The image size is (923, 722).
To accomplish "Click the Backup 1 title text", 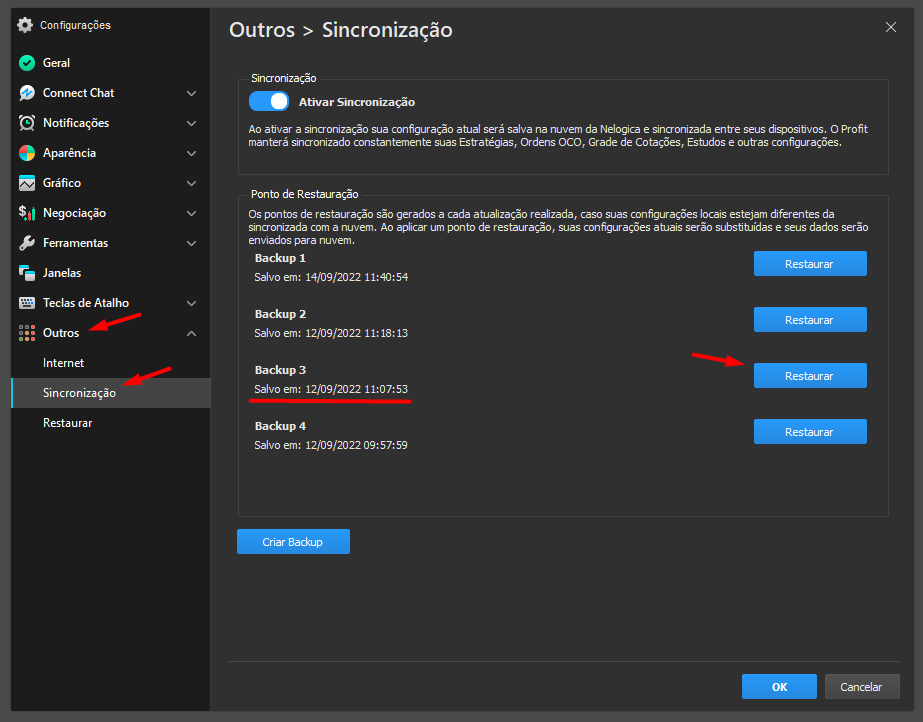I will coord(280,258).
